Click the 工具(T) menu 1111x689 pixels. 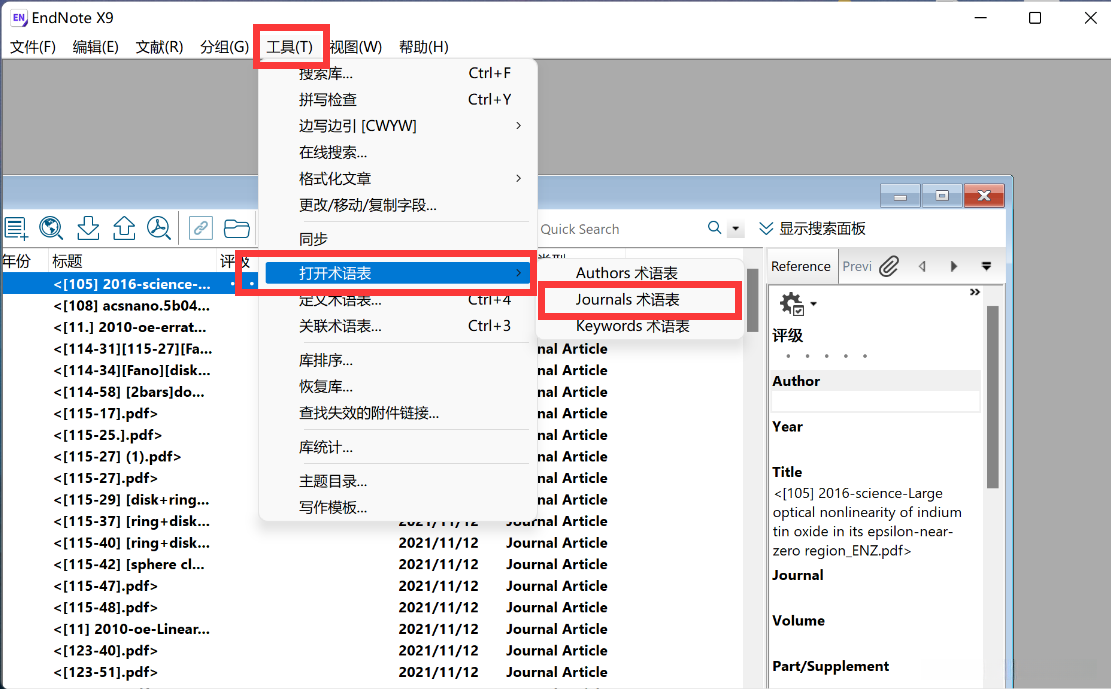click(x=290, y=47)
